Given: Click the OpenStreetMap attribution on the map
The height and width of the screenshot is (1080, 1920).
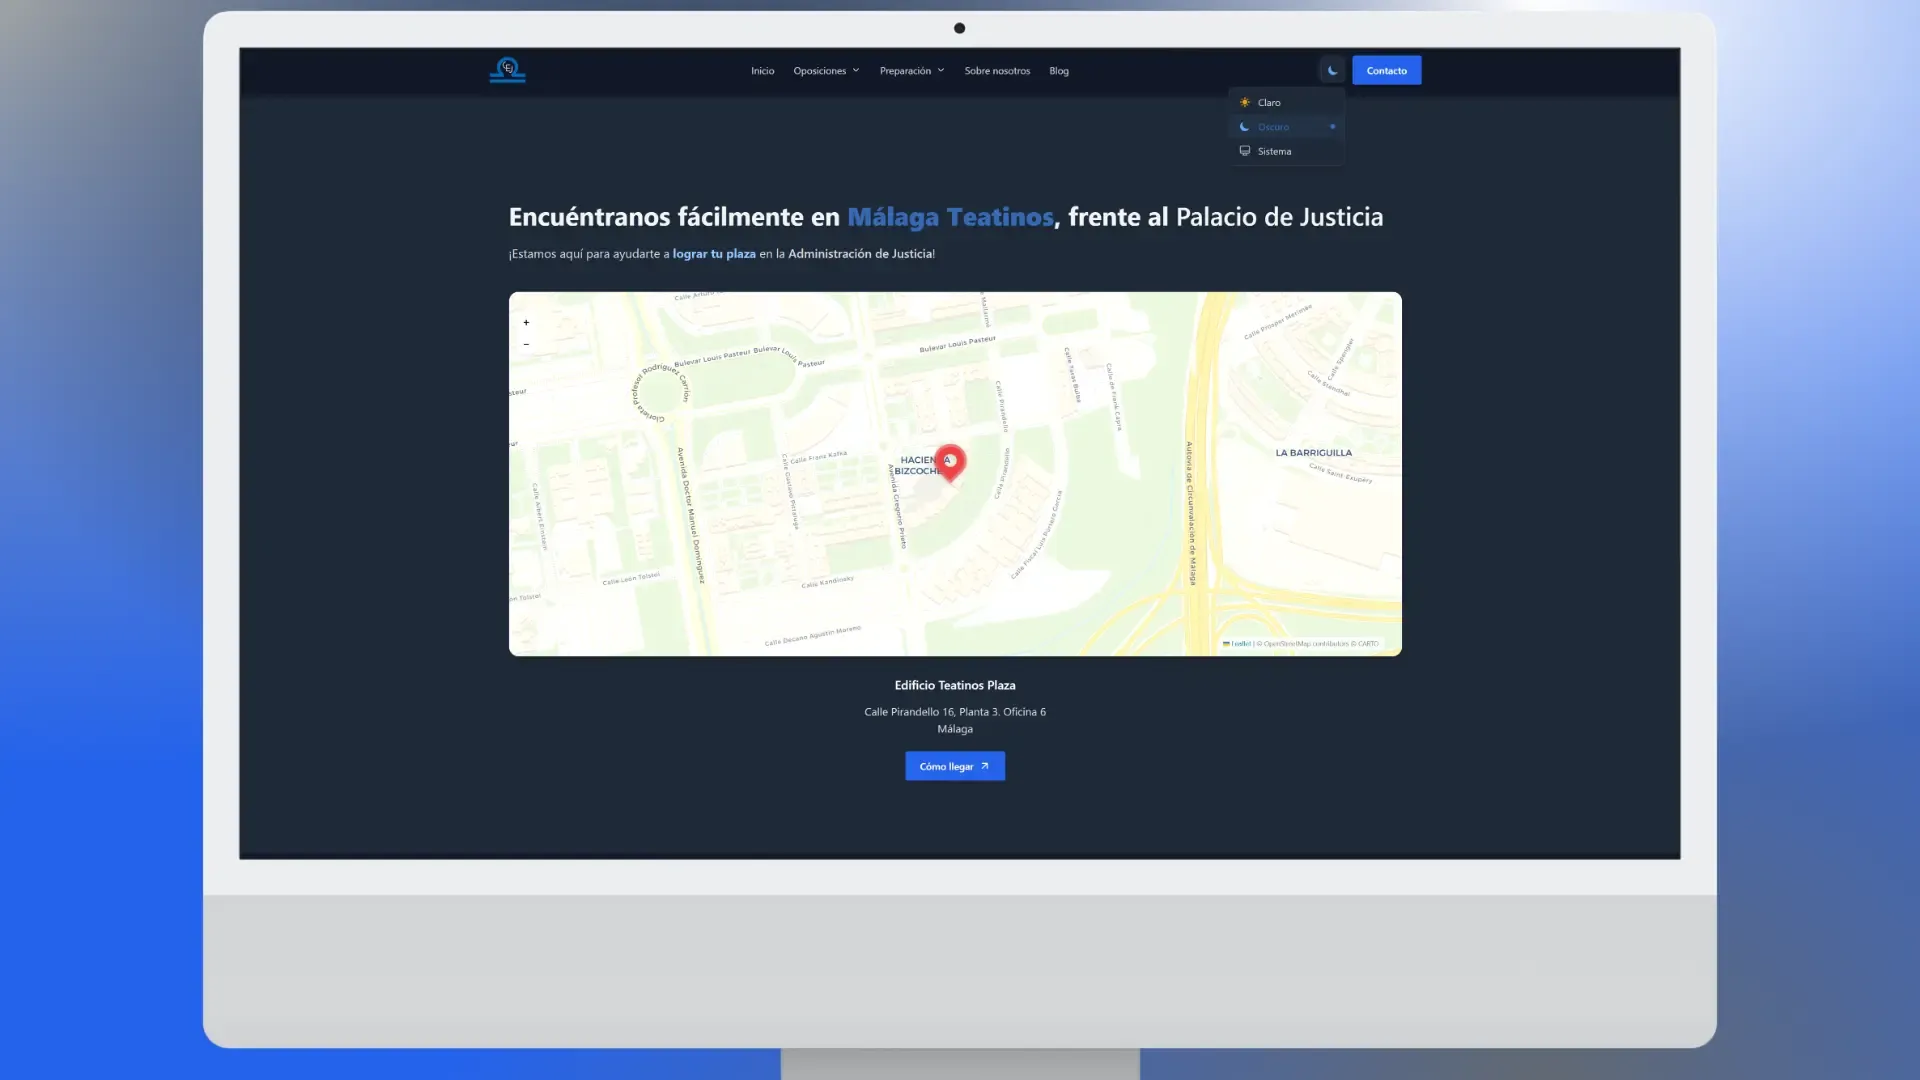Looking at the screenshot, I should (x=1290, y=644).
